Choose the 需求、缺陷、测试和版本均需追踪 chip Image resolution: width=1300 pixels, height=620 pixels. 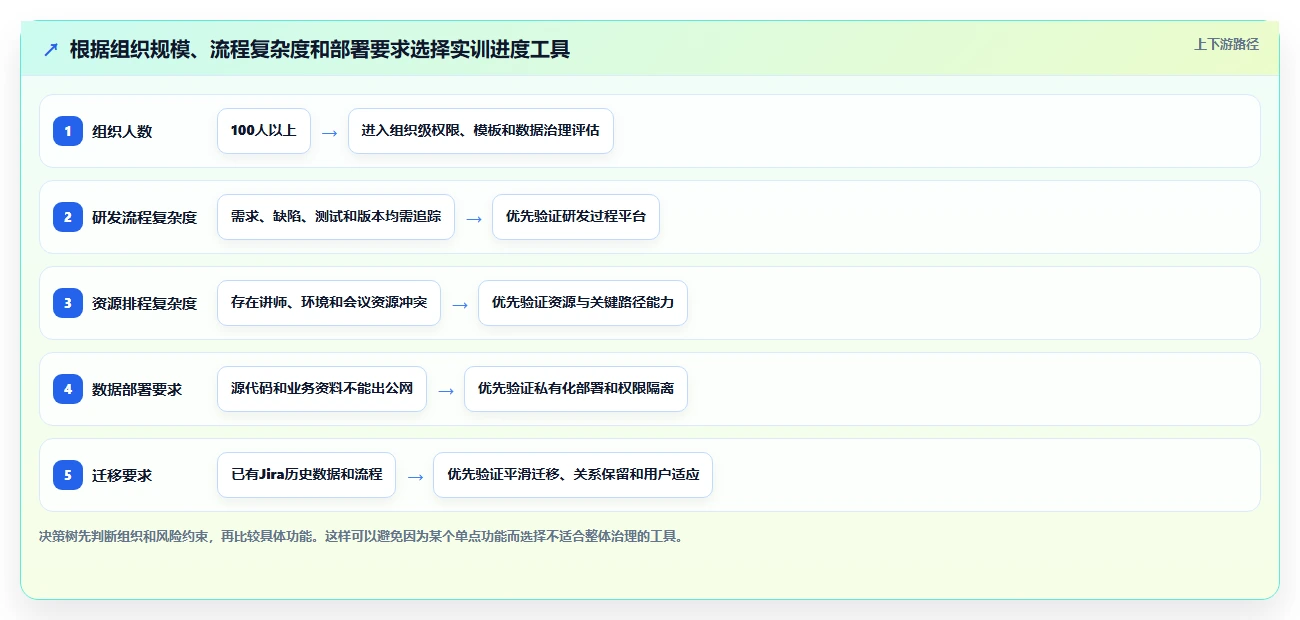pos(336,217)
